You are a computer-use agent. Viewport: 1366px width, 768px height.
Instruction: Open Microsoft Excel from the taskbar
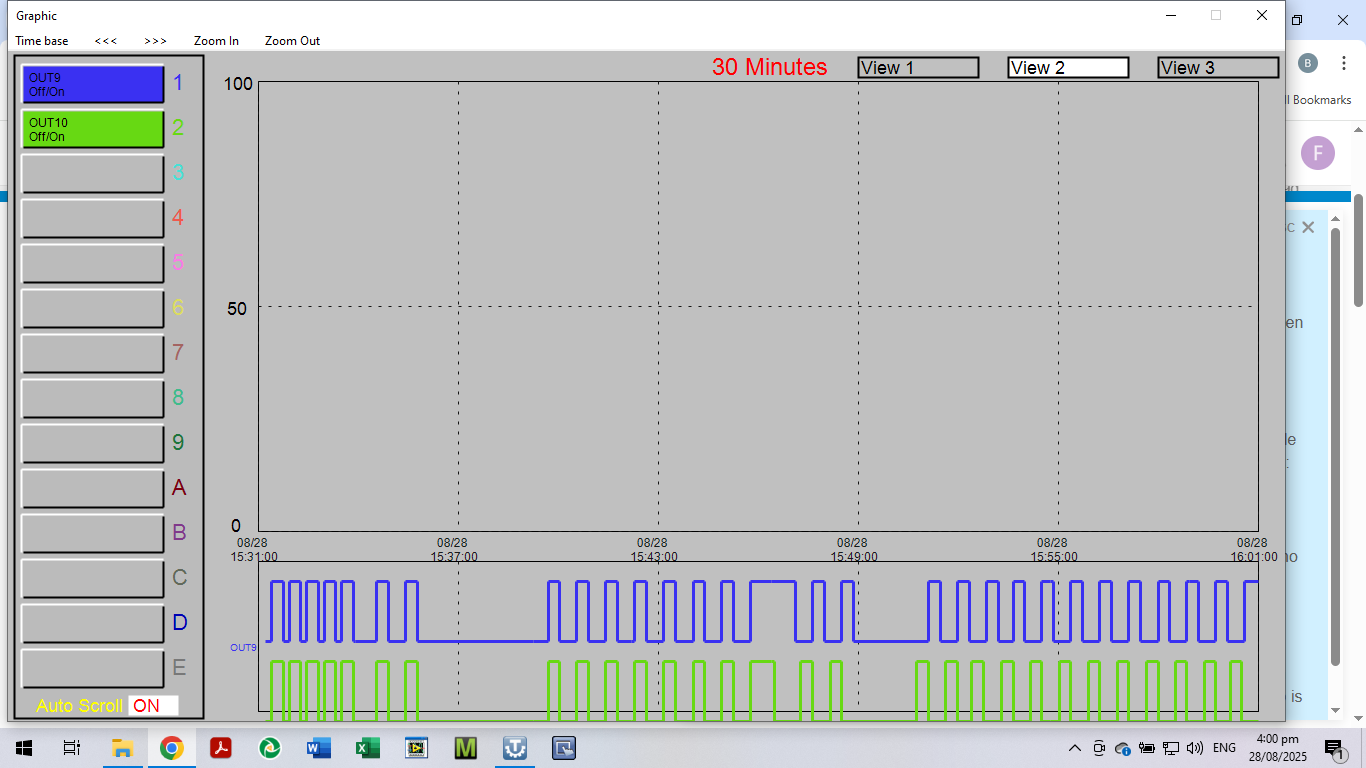pos(367,748)
